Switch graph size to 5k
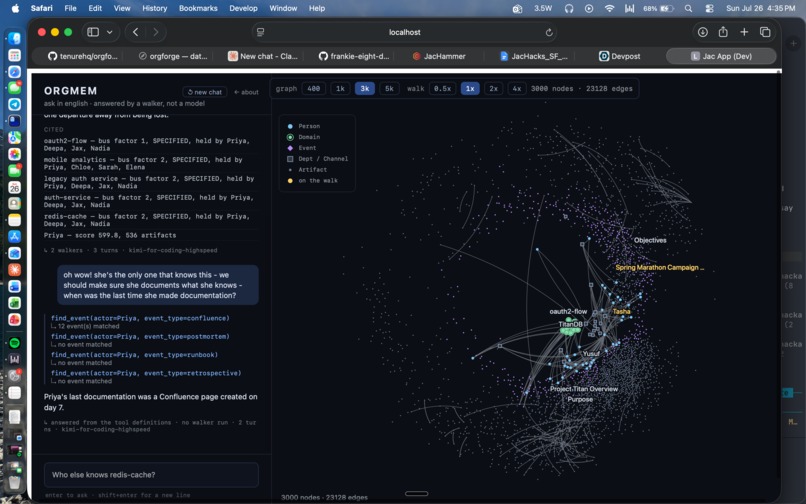 pyautogui.click(x=389, y=88)
